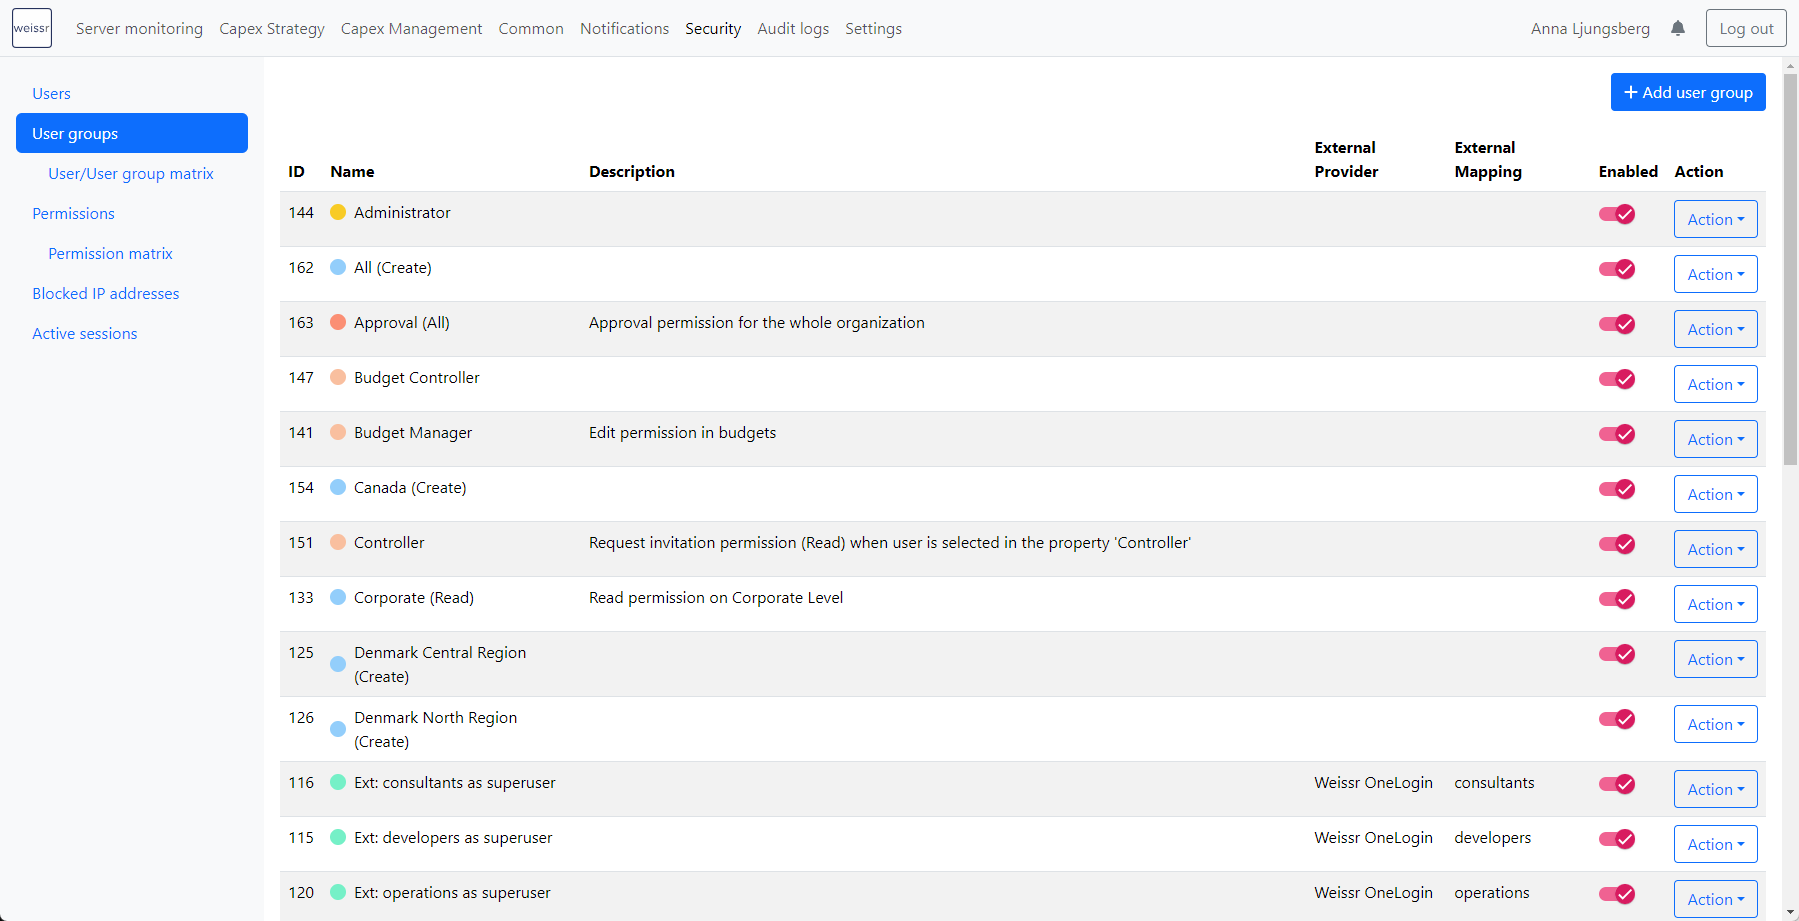1799x921 pixels.
Task: Open the notifications bell icon
Action: (x=1678, y=28)
